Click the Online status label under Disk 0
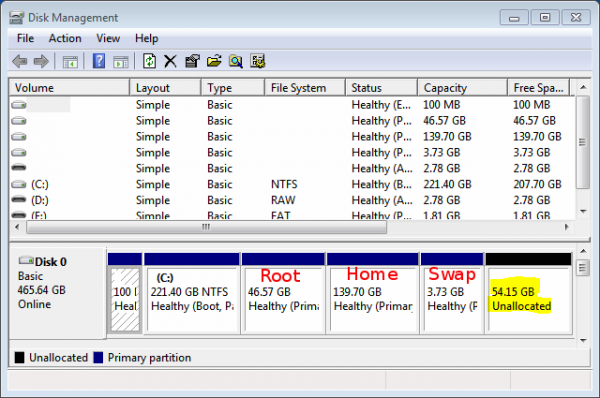The image size is (600, 398). coord(34,304)
